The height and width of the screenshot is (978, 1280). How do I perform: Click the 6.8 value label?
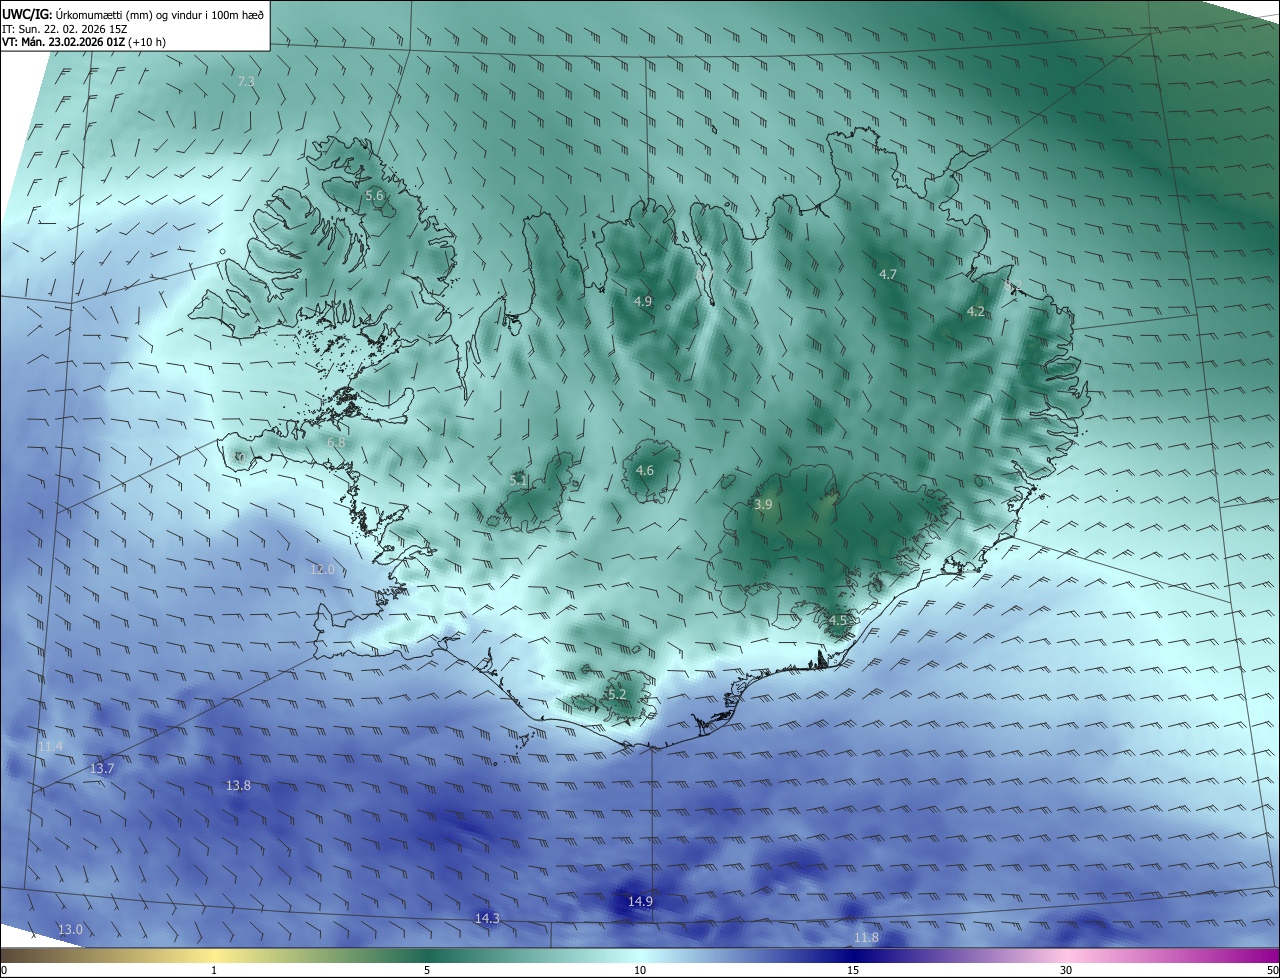[x=336, y=442]
